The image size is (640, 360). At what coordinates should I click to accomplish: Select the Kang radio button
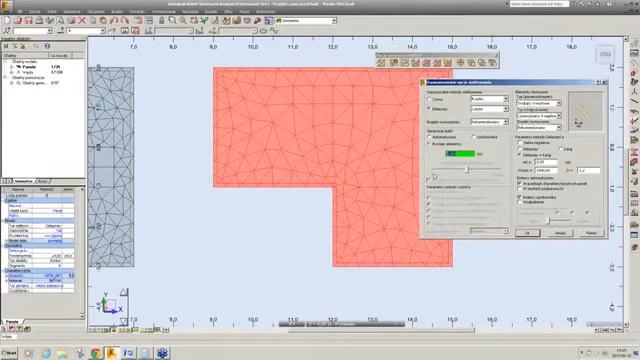561,149
